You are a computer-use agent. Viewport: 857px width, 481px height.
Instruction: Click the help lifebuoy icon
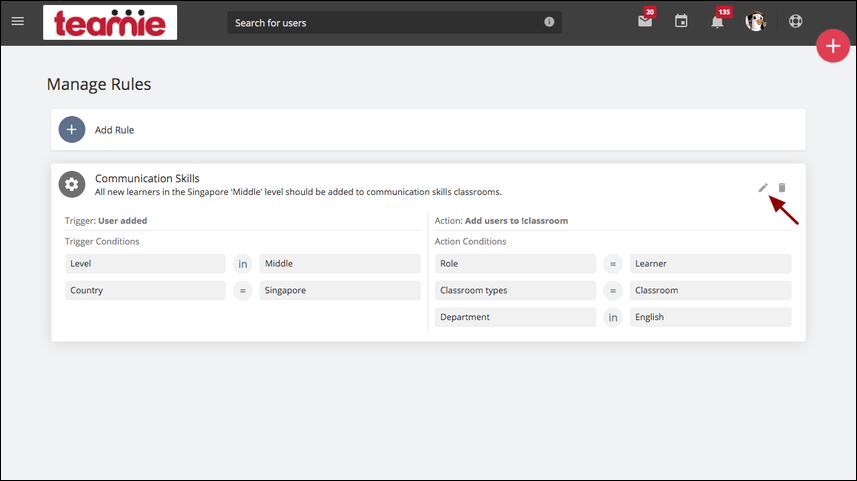pyautogui.click(x=796, y=21)
